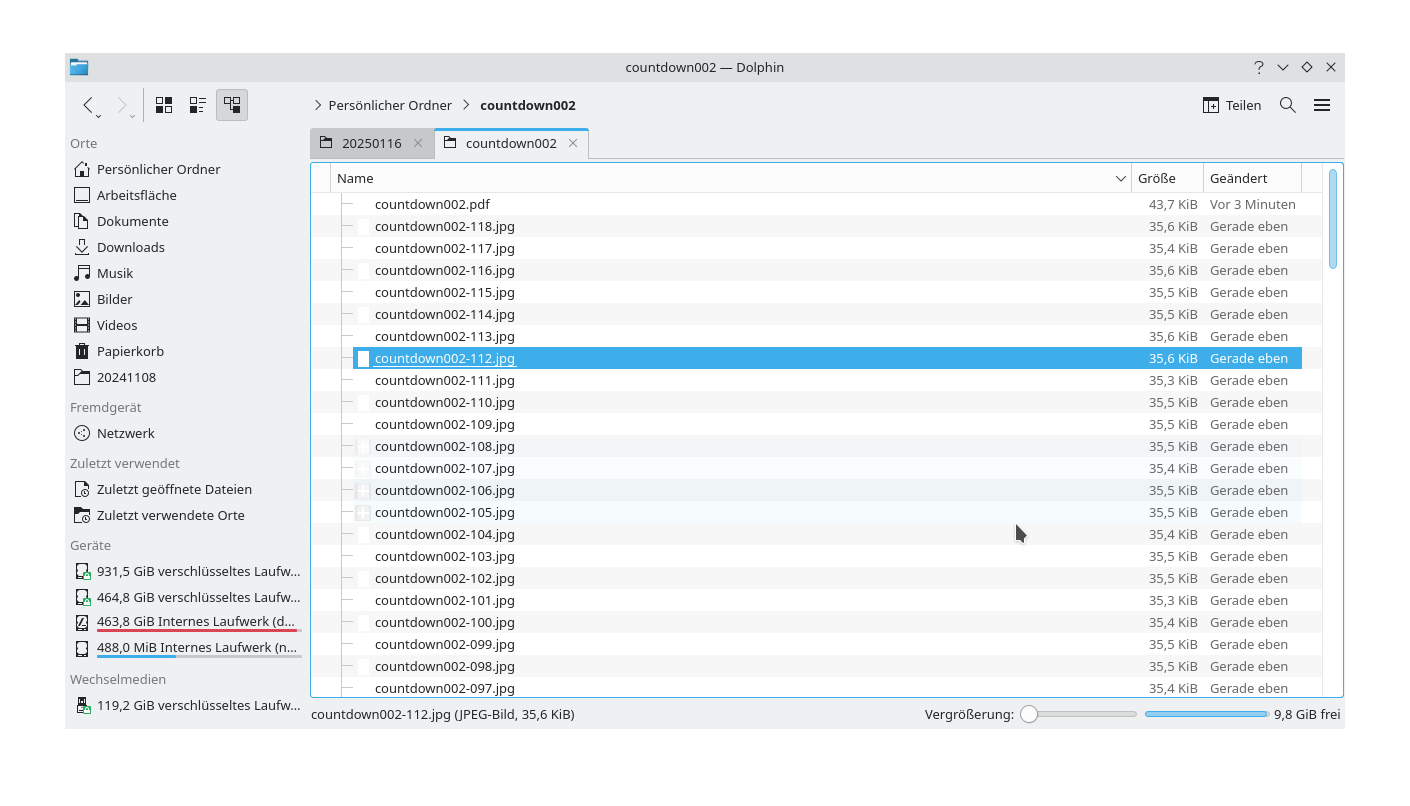
Task: Toggle the Details view mode button
Action: (x=232, y=105)
